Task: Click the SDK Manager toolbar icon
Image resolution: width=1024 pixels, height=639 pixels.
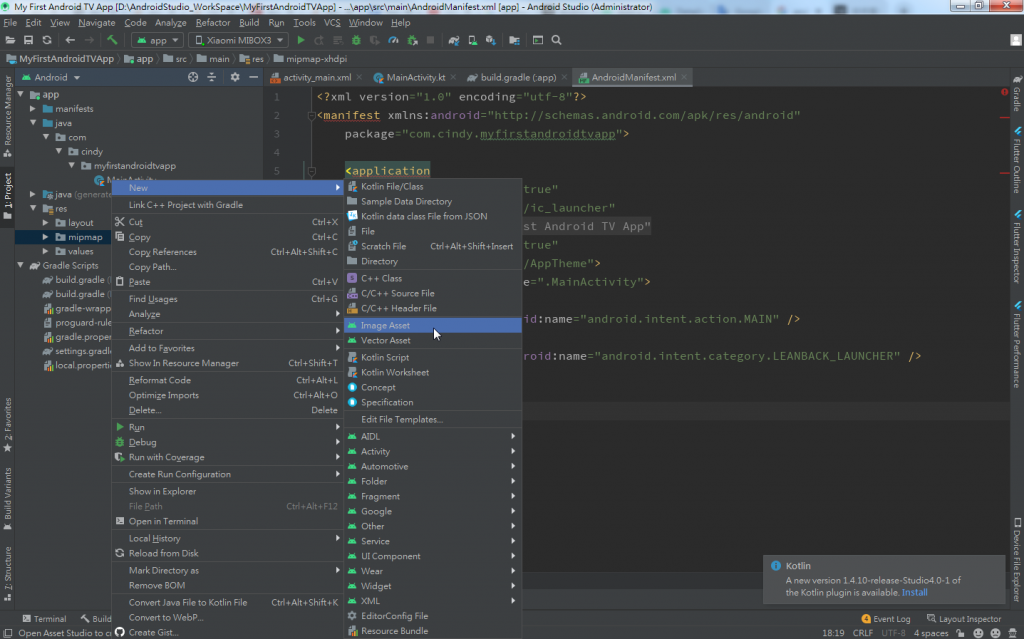Action: [490, 40]
